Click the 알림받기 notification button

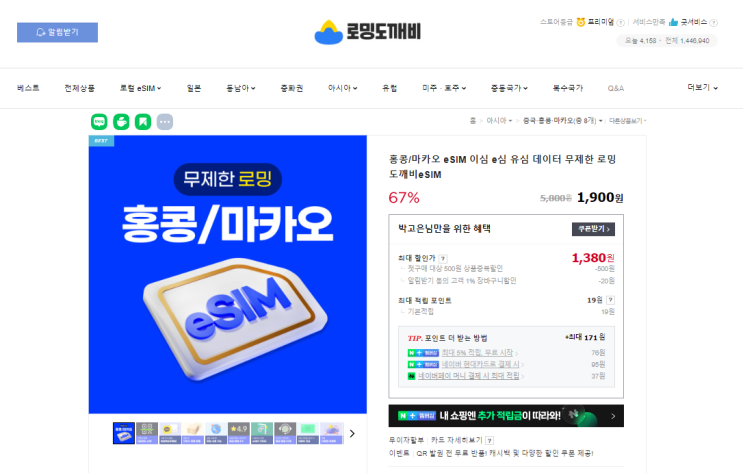57,32
